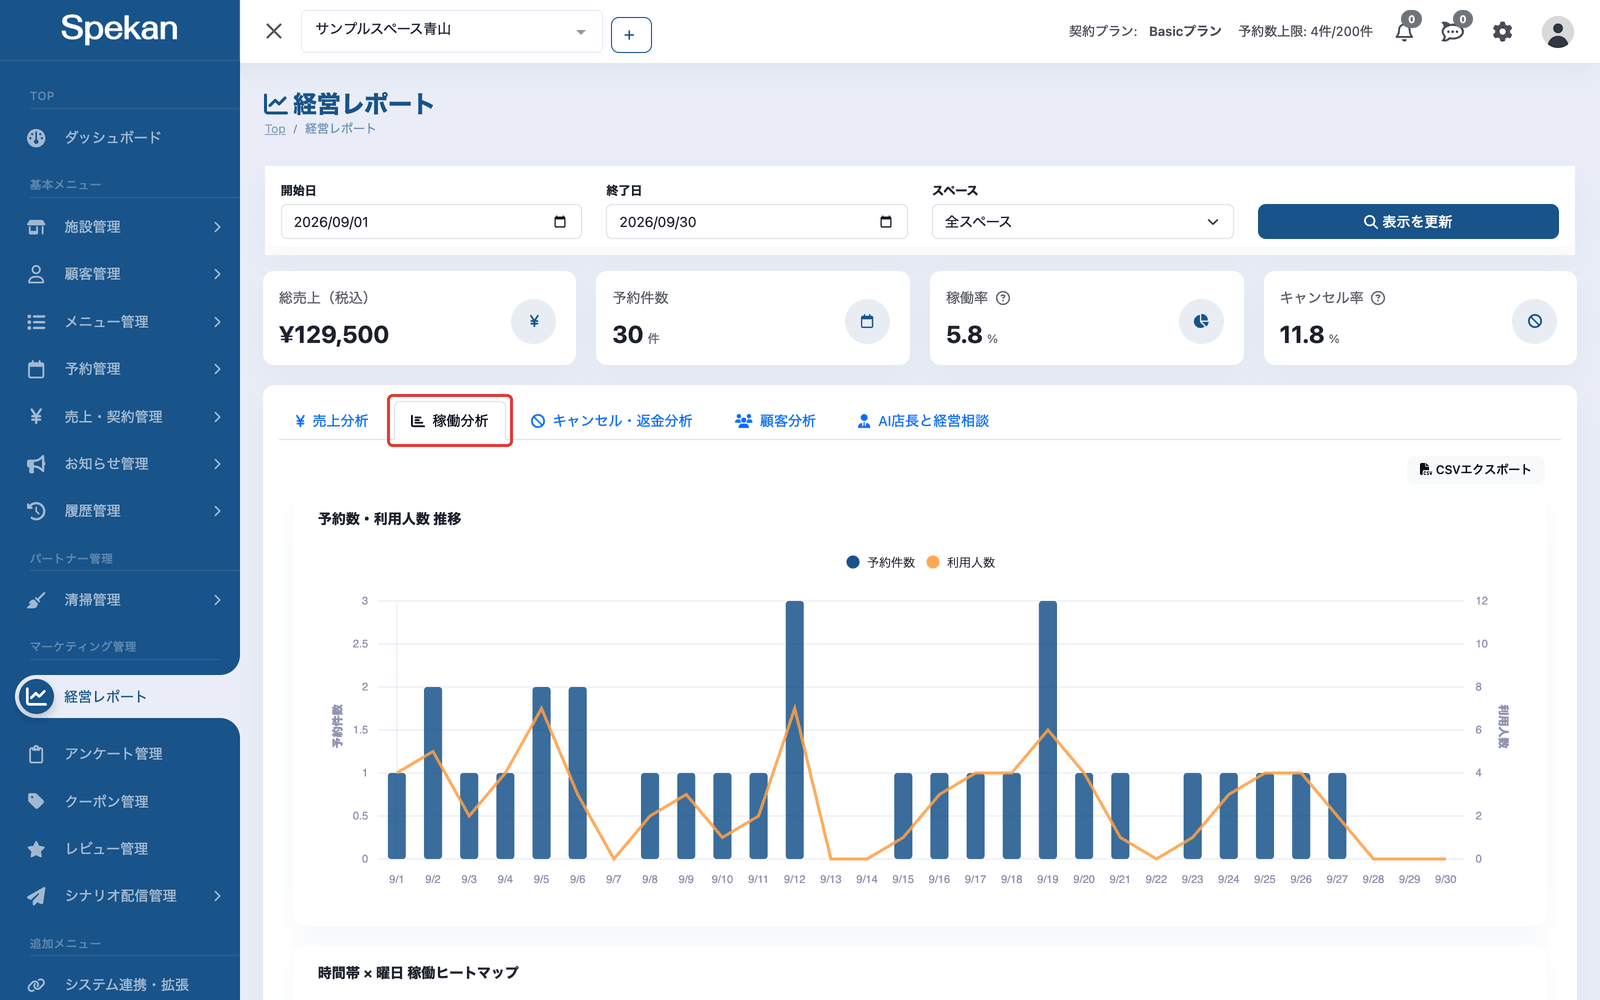1600x1000 pixels.
Task: Open 経営レポート chart icon in sidebar
Action: 37,696
